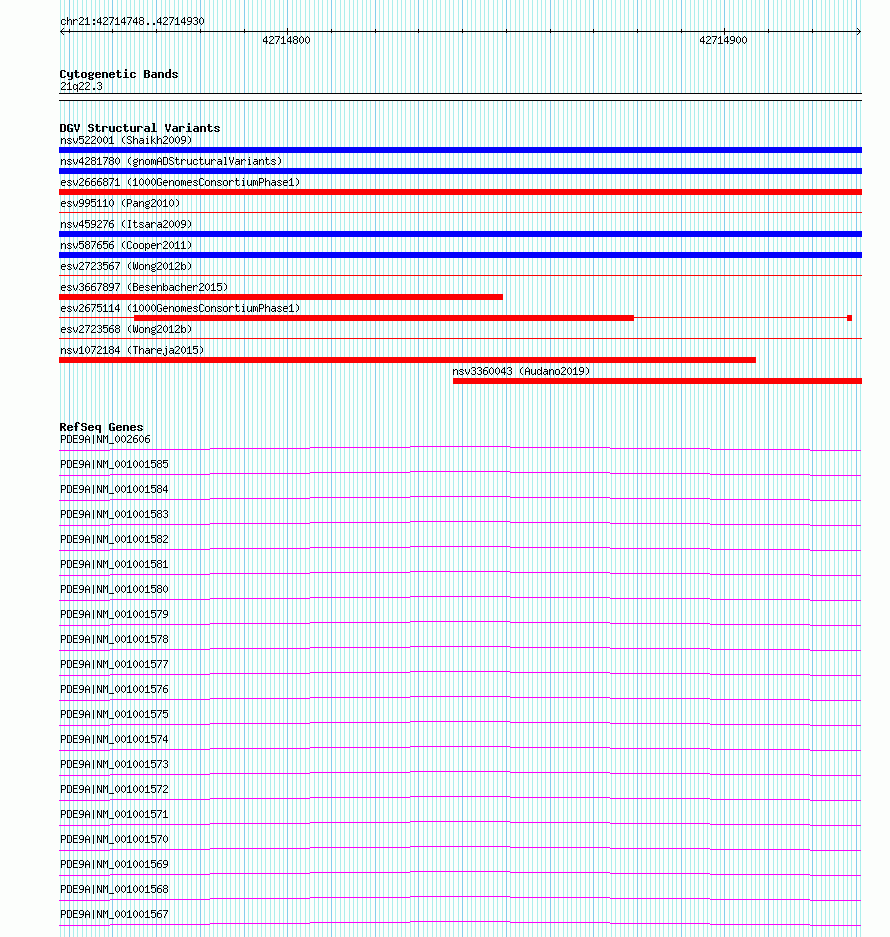Open variant esv2666871 (1000GenomesConsortiumPhase1)

180,182
